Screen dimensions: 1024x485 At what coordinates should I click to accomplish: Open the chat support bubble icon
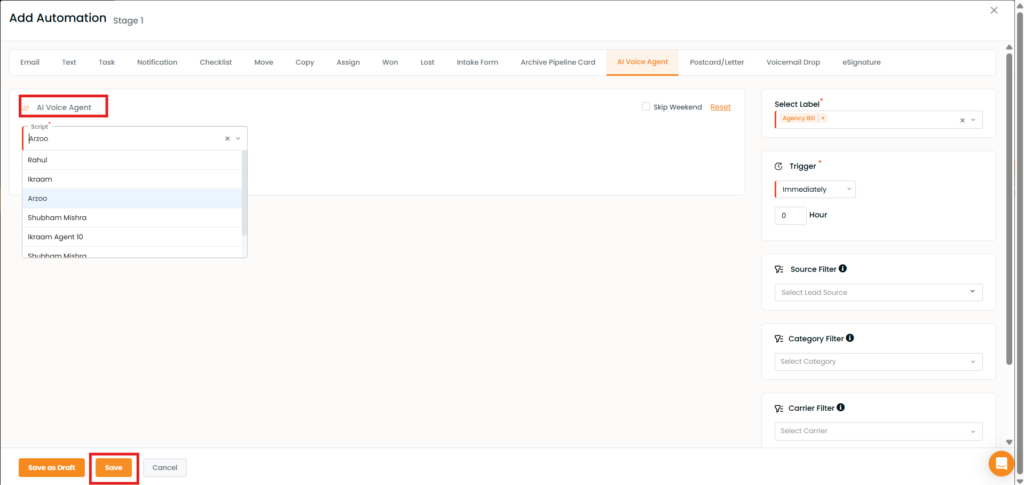1000,463
